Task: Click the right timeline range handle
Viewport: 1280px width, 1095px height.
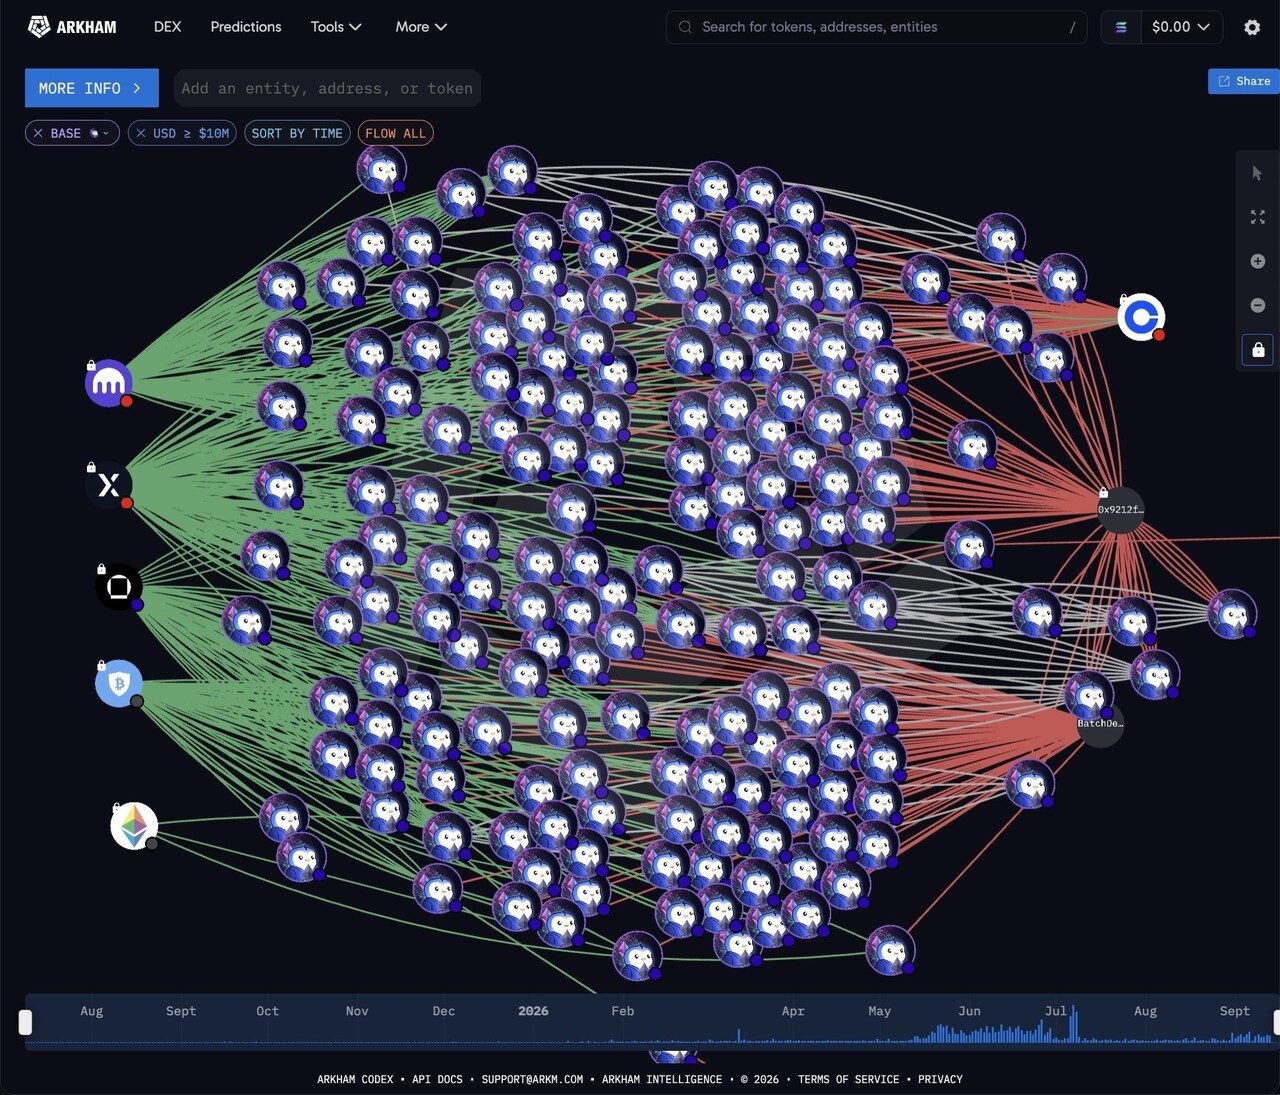Action: click(x=1276, y=1022)
